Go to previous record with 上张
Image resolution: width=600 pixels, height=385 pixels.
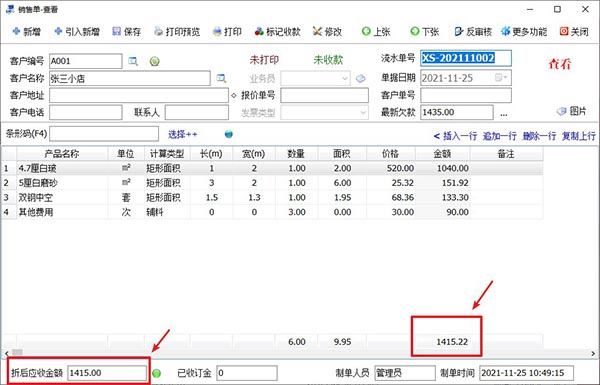[x=376, y=31]
